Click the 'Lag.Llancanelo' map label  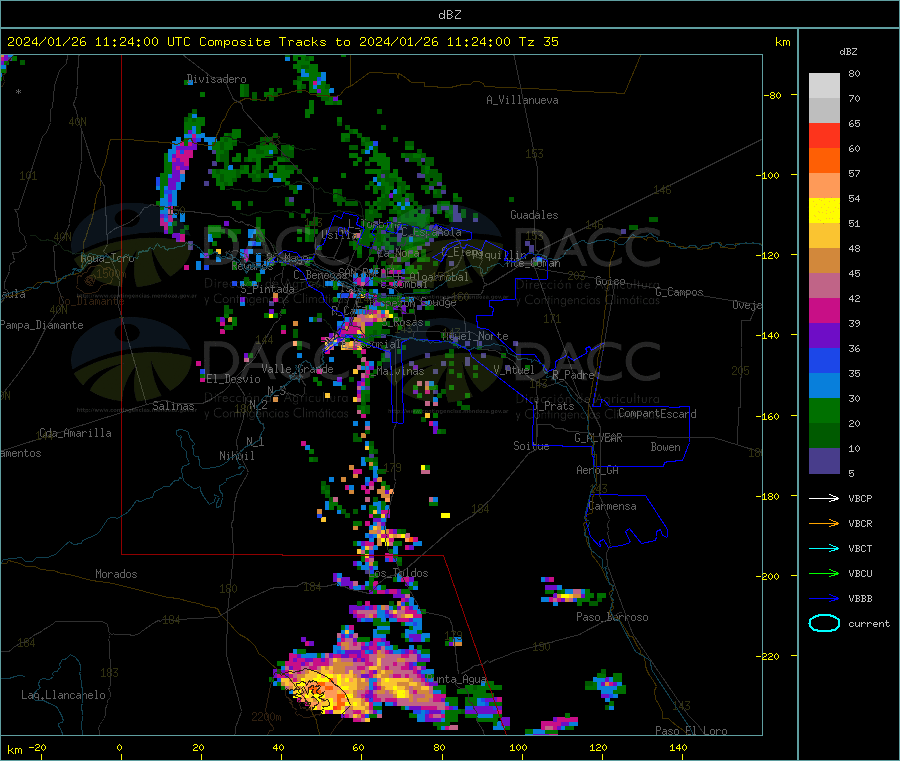[63, 695]
